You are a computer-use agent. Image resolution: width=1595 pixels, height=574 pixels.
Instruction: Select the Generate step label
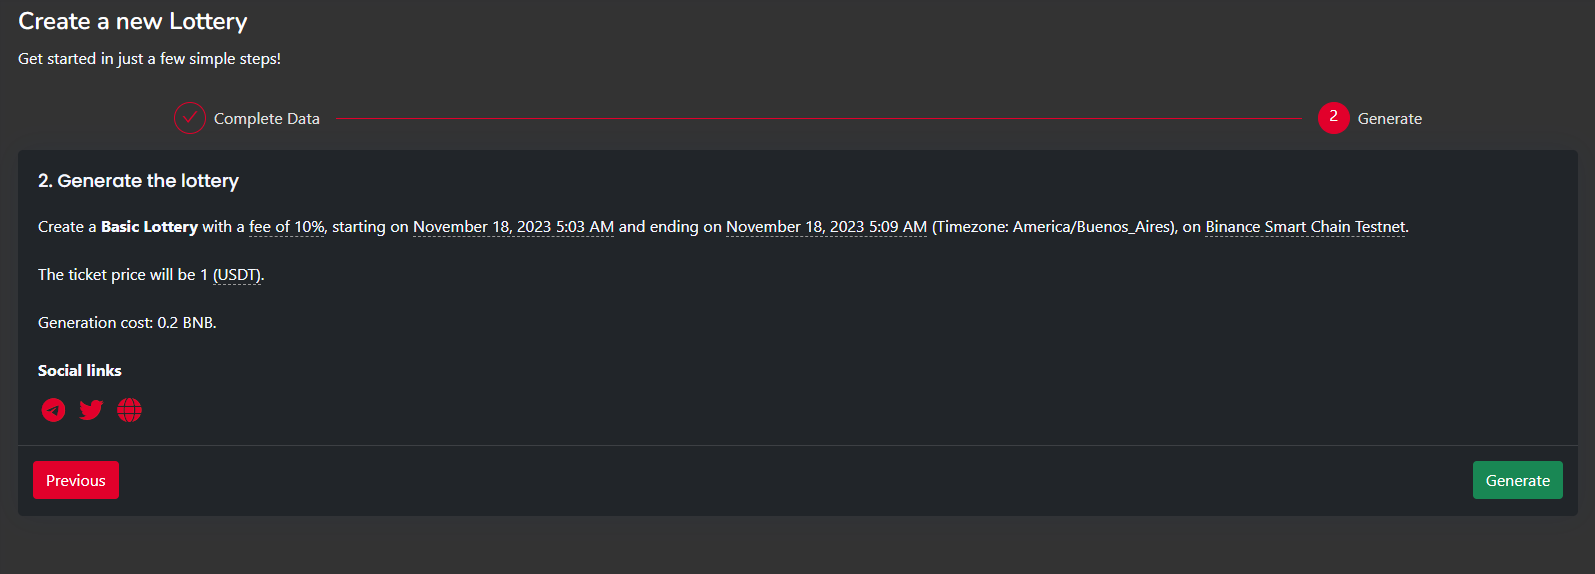tap(1389, 119)
